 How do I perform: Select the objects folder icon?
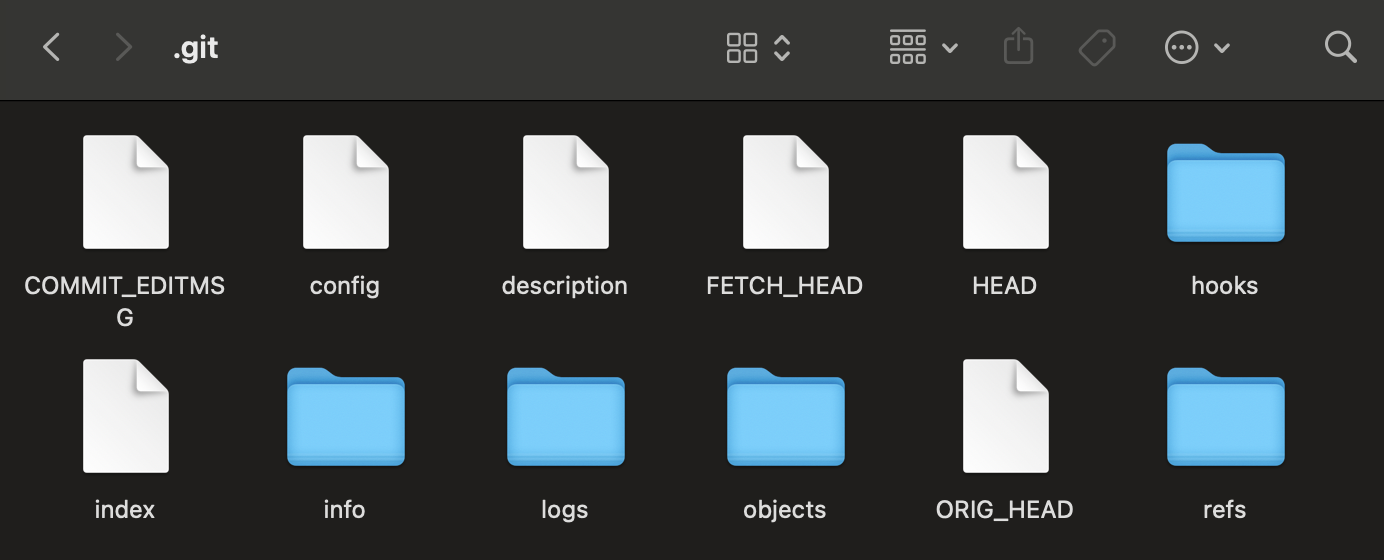(785, 417)
